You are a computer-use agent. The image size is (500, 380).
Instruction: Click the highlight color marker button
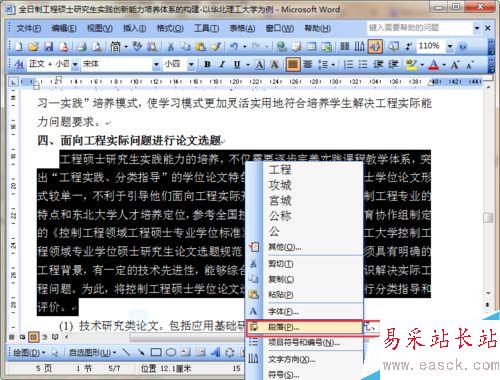[x=412, y=64]
